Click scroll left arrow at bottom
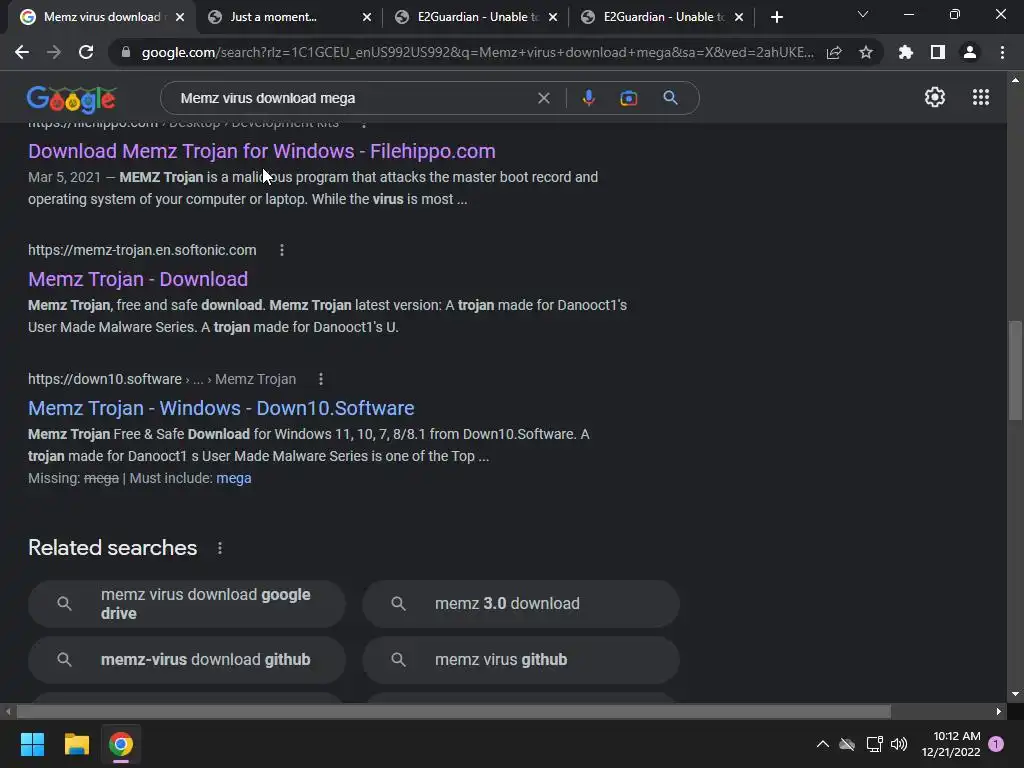Screen dimensions: 1024x768 click(8, 711)
